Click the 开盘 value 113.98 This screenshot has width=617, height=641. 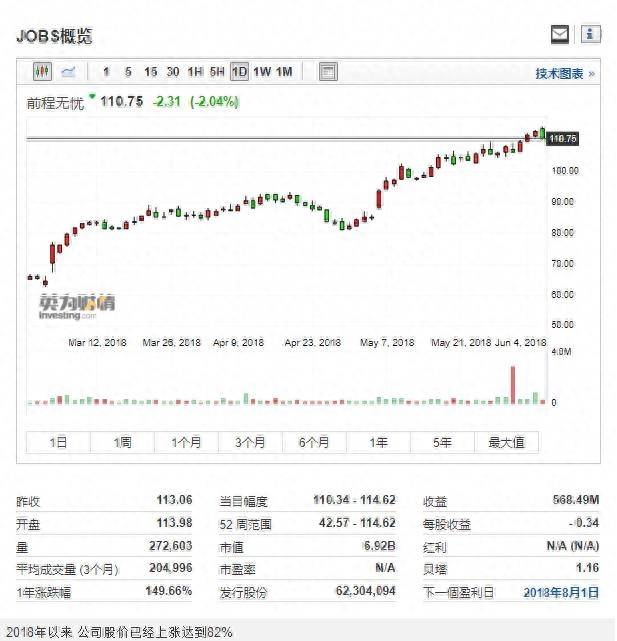(x=174, y=522)
